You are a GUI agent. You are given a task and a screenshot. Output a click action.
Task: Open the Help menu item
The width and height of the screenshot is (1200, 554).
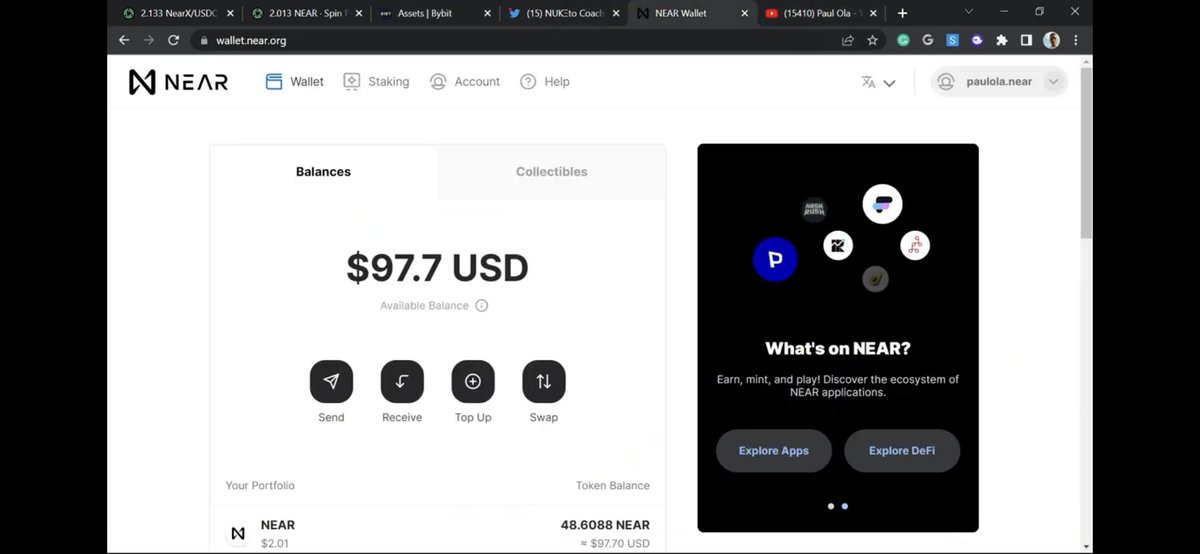pyautogui.click(x=545, y=82)
